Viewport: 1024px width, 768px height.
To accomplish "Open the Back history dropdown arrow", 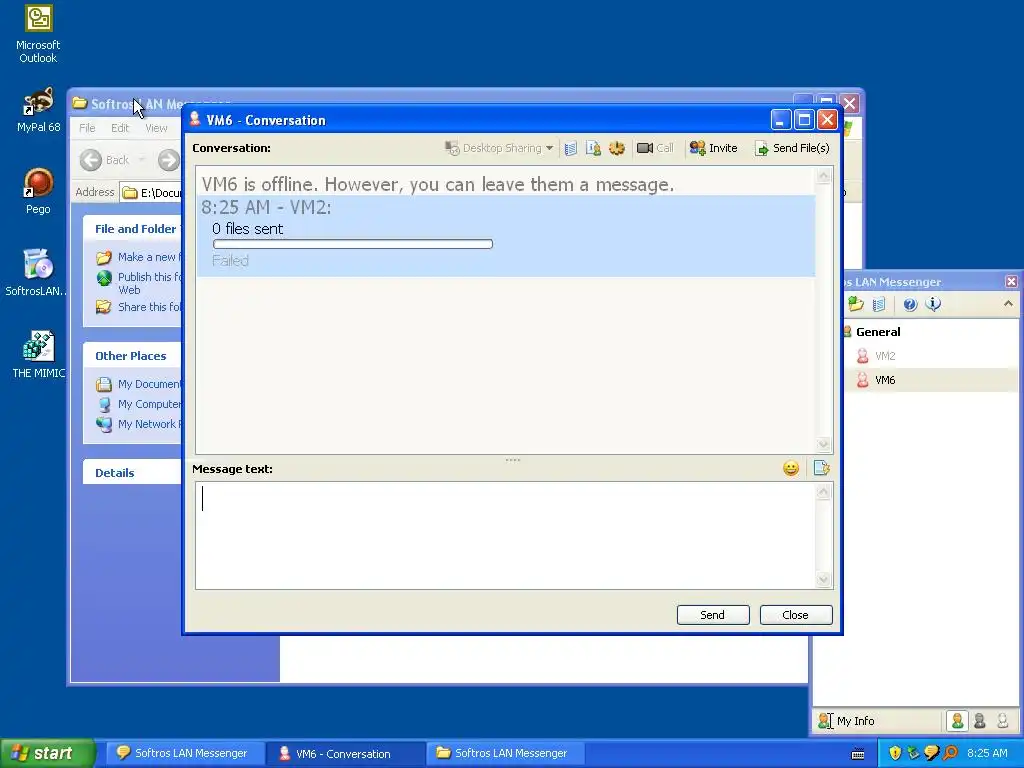I will point(142,160).
